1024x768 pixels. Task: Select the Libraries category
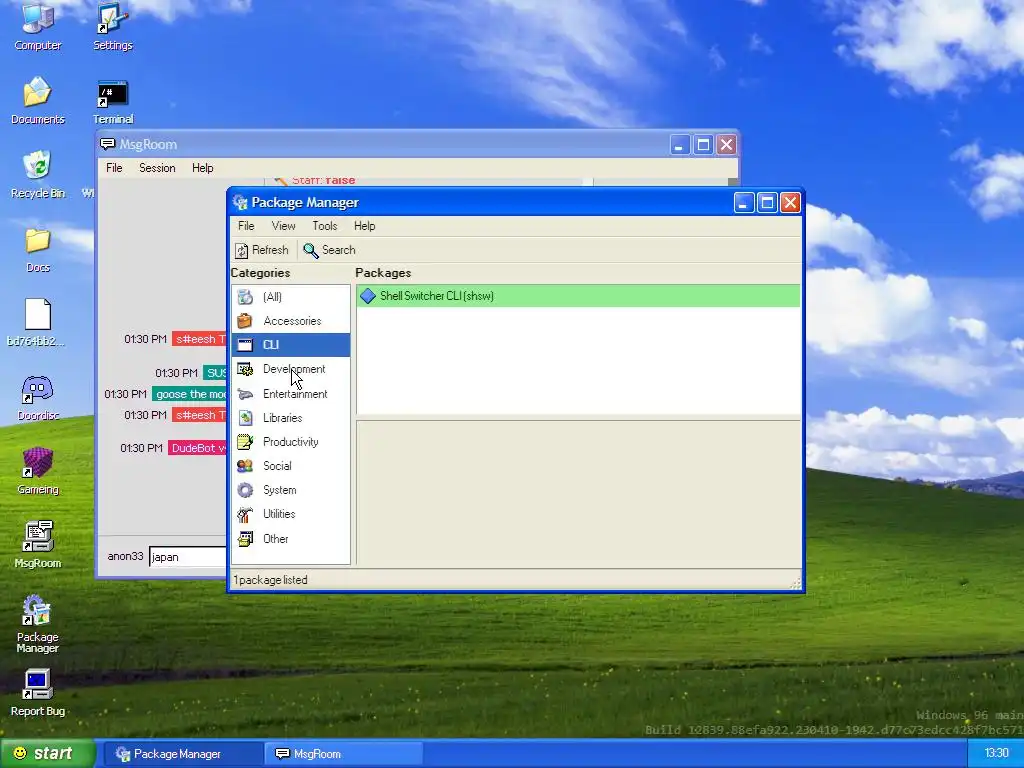click(291, 418)
